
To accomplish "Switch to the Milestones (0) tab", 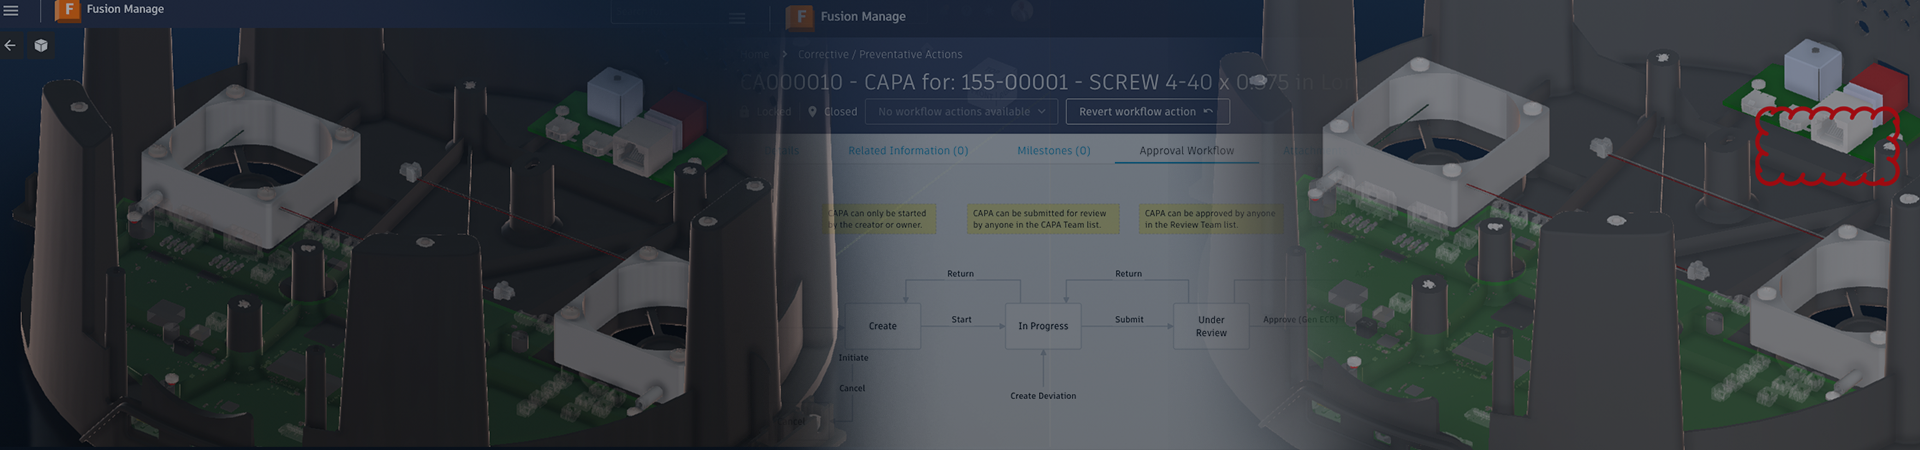I will coord(1053,151).
